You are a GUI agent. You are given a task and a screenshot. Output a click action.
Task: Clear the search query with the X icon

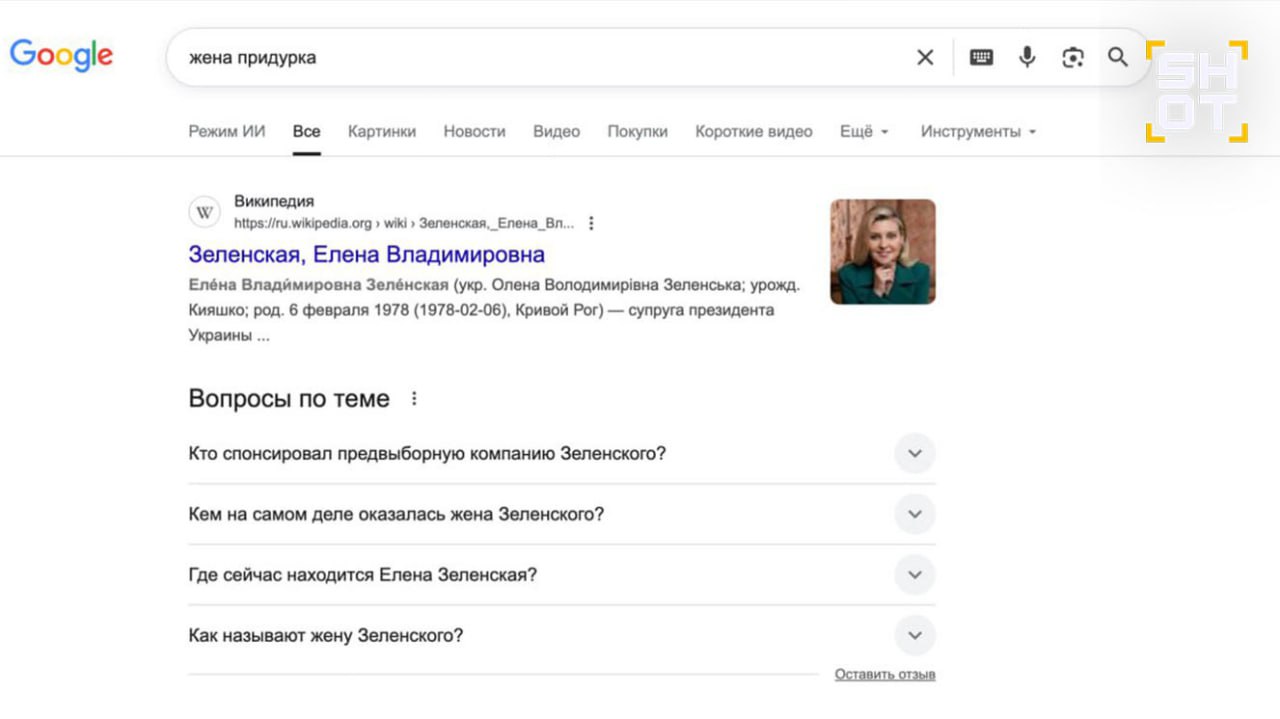pyautogui.click(x=925, y=58)
